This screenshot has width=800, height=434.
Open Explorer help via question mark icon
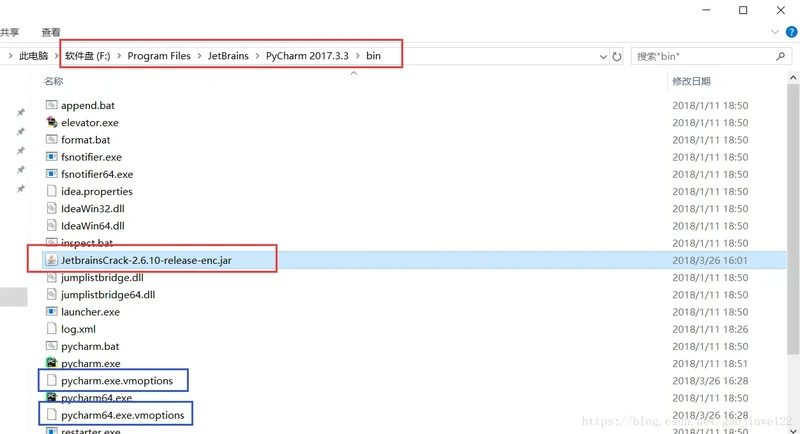(x=791, y=32)
